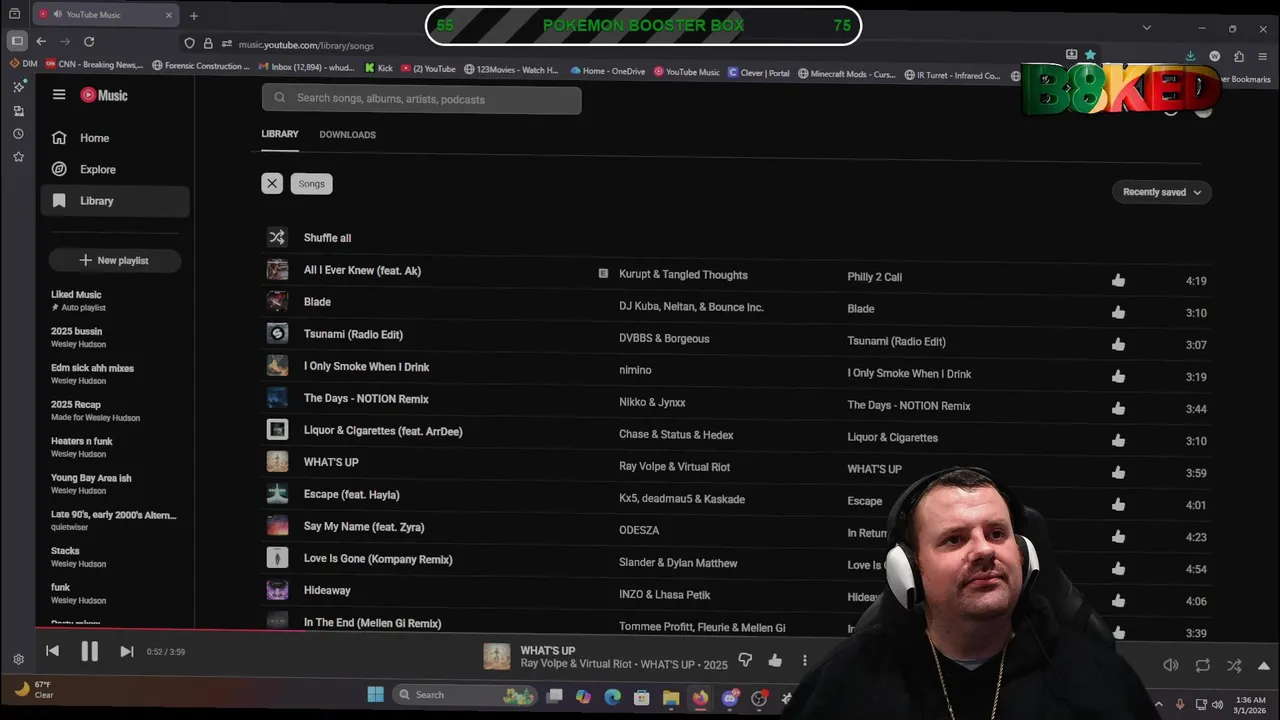Select the LIBRARY tab
The width and height of the screenshot is (1280, 720).
(x=280, y=134)
